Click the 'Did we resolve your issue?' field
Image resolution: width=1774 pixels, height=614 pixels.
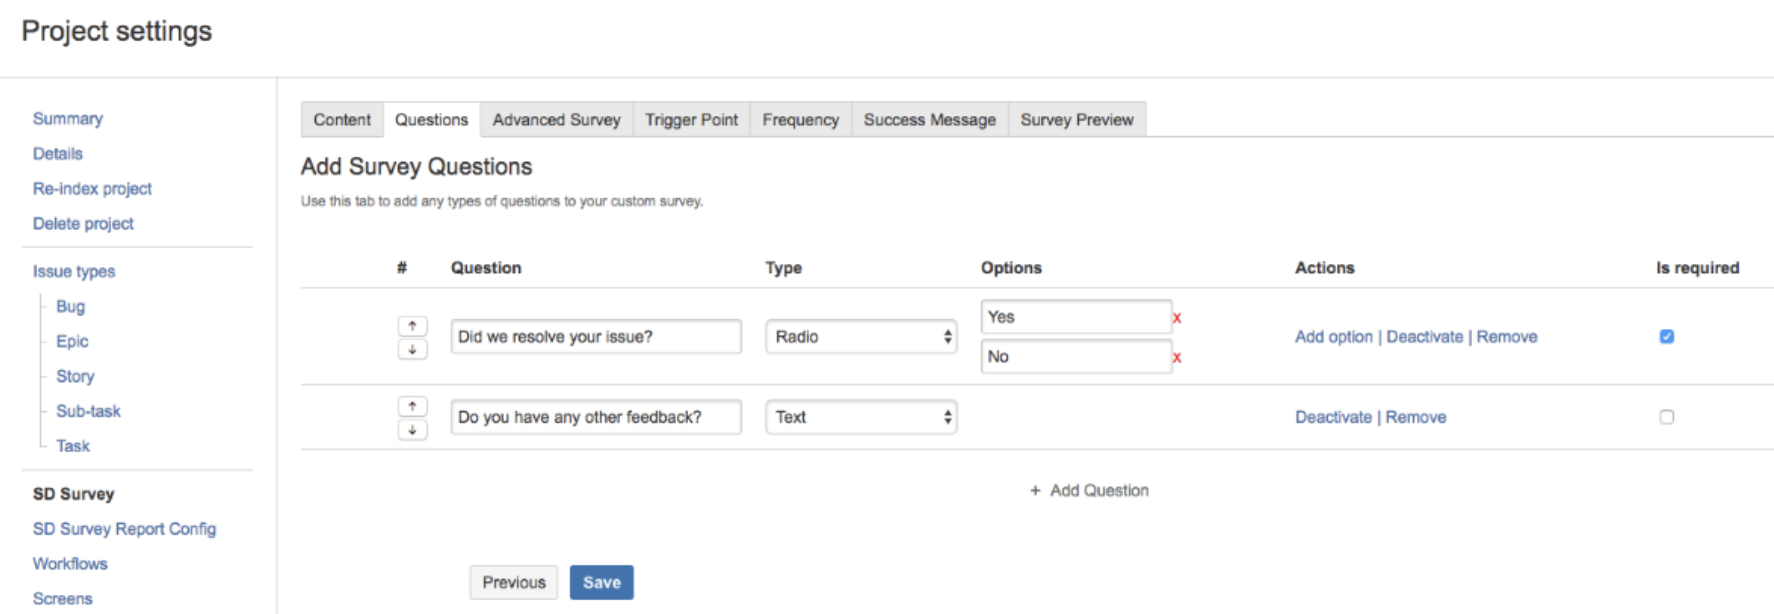pyautogui.click(x=595, y=337)
